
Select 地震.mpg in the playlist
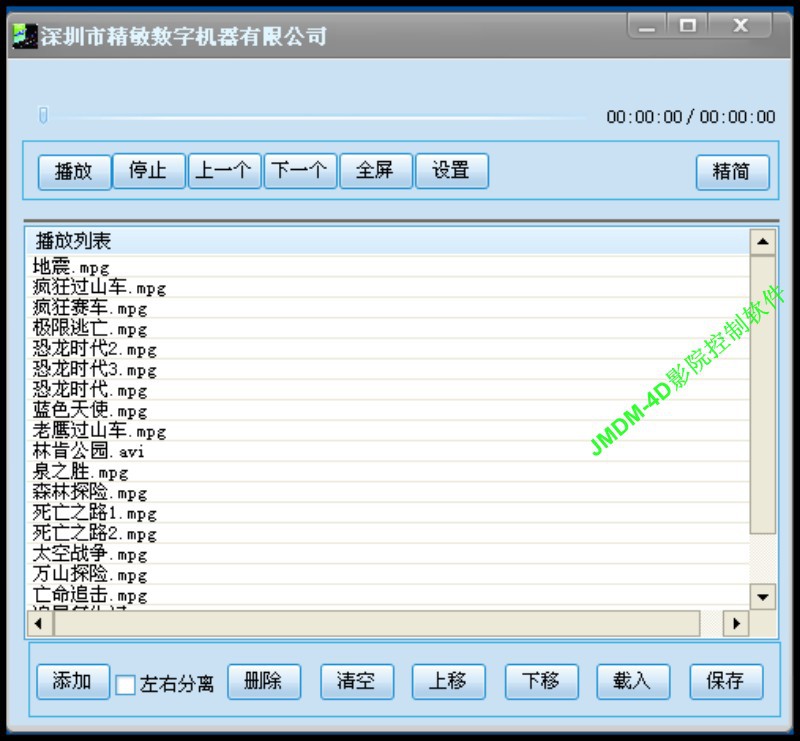(x=71, y=267)
